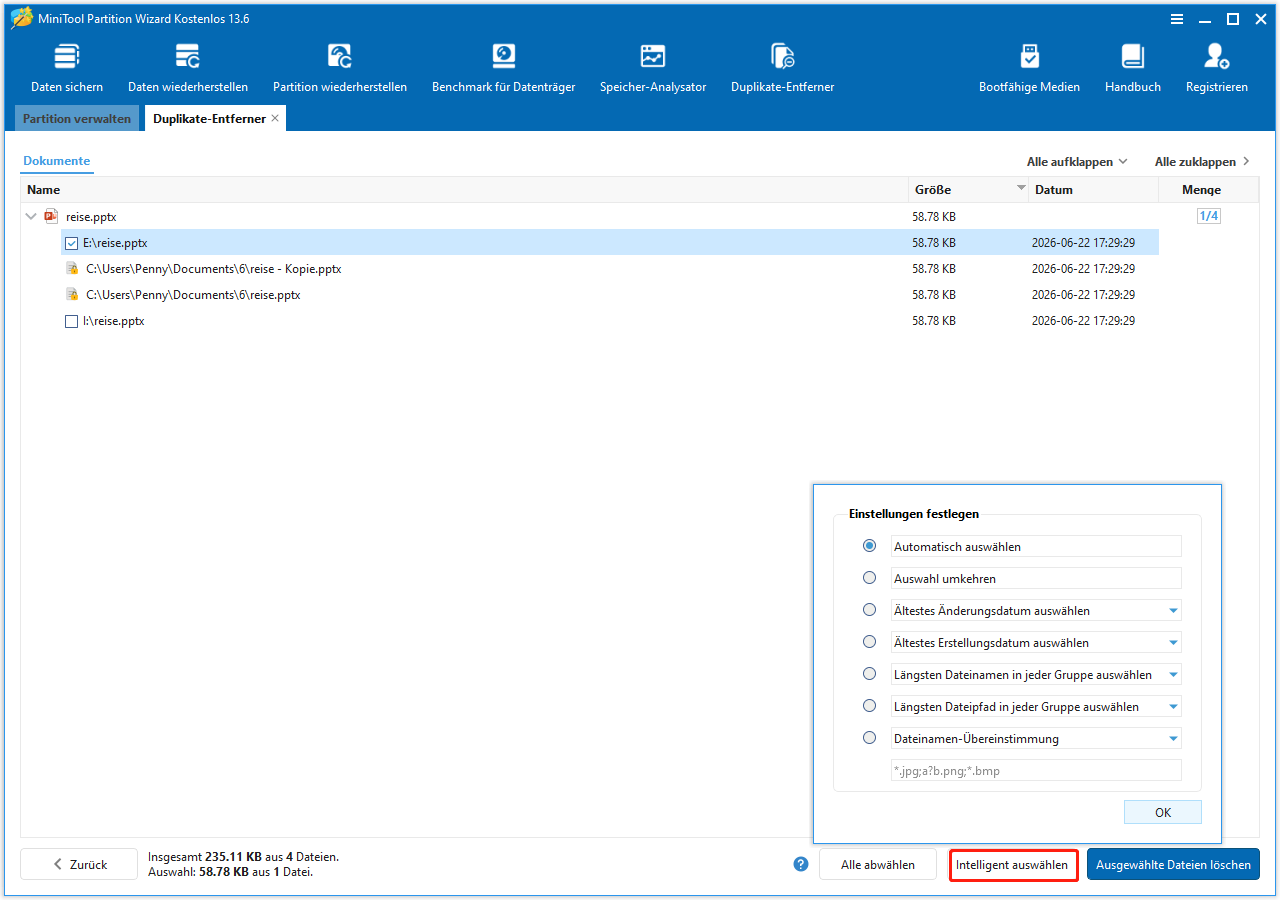This screenshot has height=900, width=1280.
Task: Open the Handbuch
Action: coord(1133,68)
